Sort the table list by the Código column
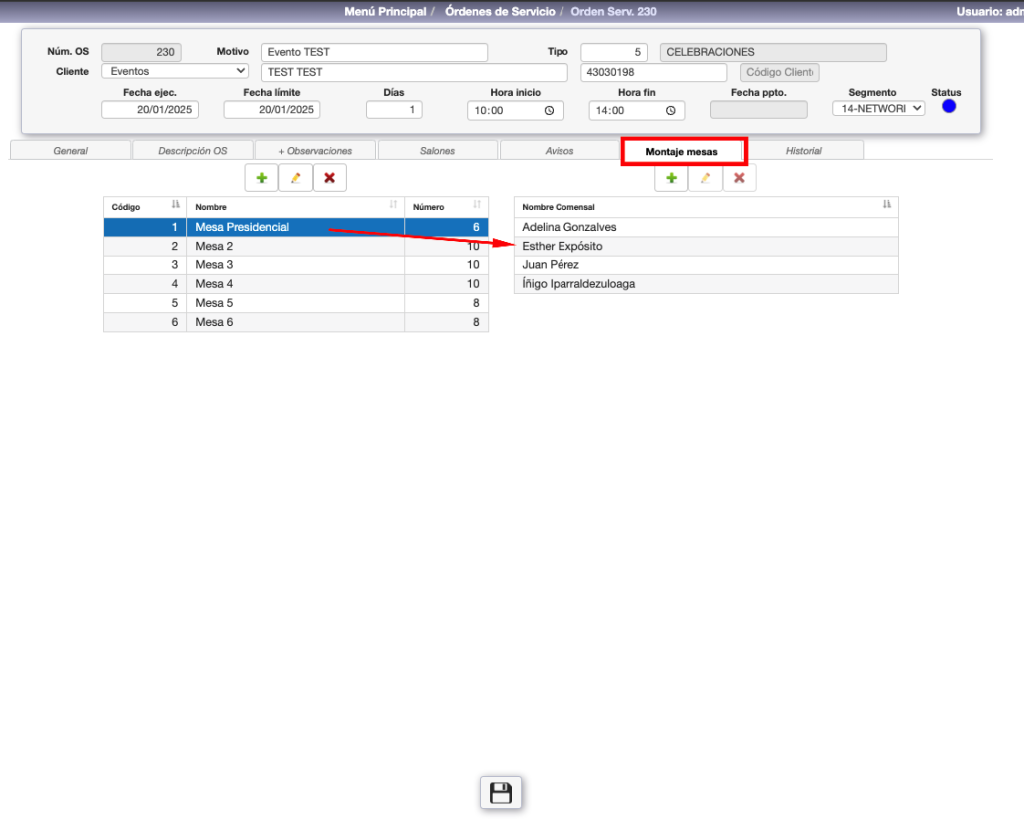Screen dimensions: 1024x819 pos(144,207)
